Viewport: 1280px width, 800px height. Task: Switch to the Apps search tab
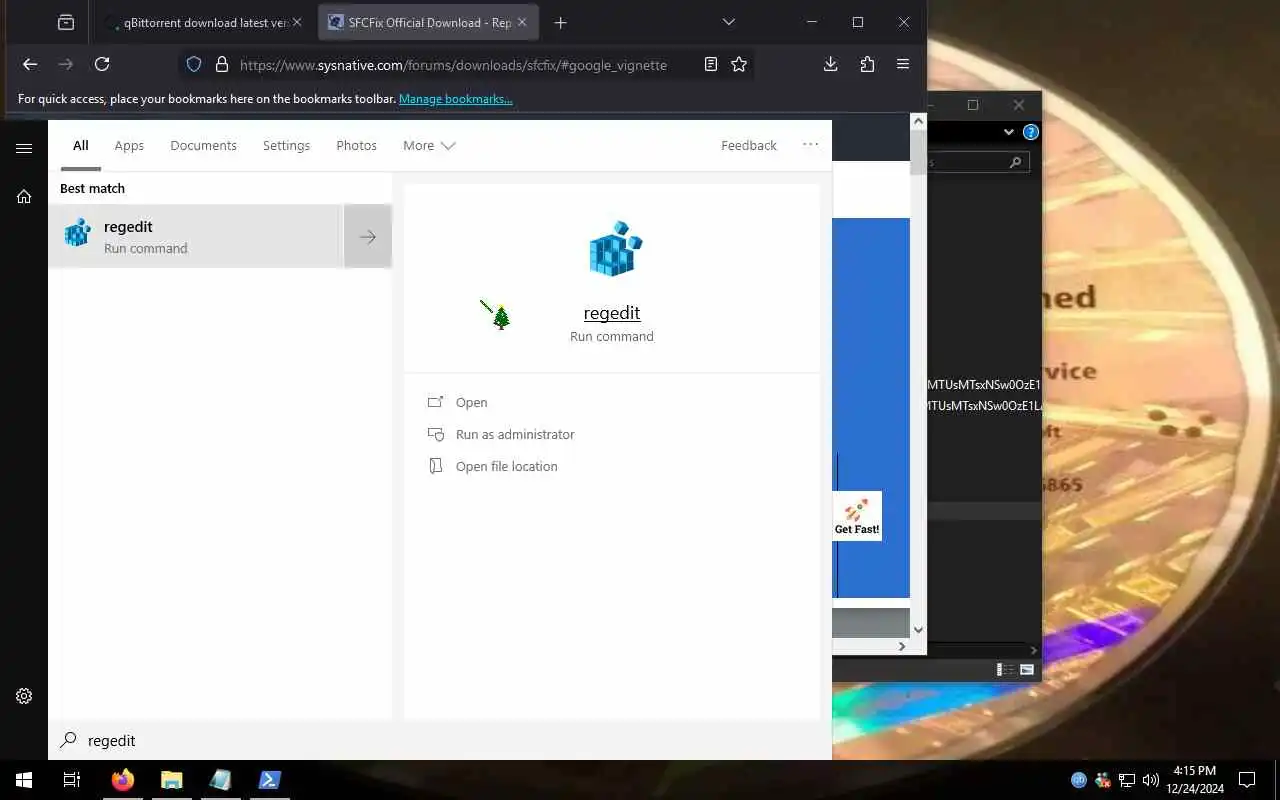pyautogui.click(x=129, y=145)
